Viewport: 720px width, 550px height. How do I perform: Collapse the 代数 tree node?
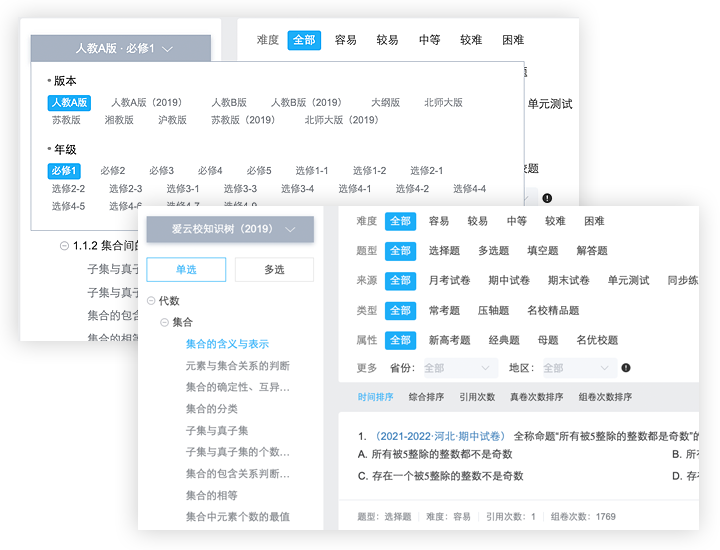click(x=151, y=301)
